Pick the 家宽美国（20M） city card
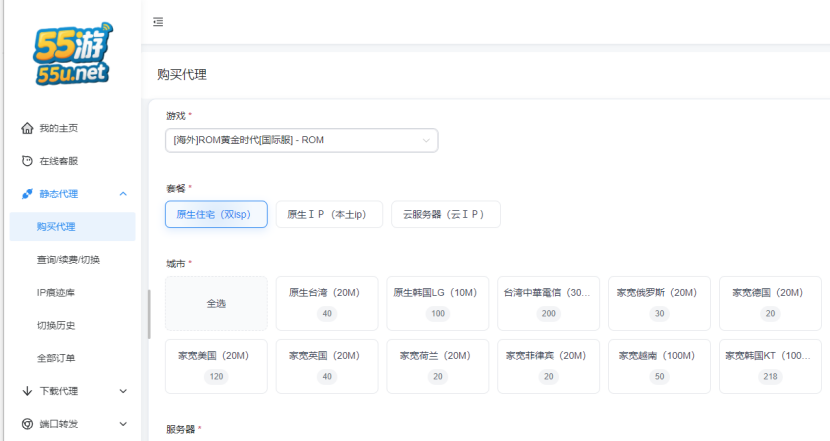 (216, 365)
